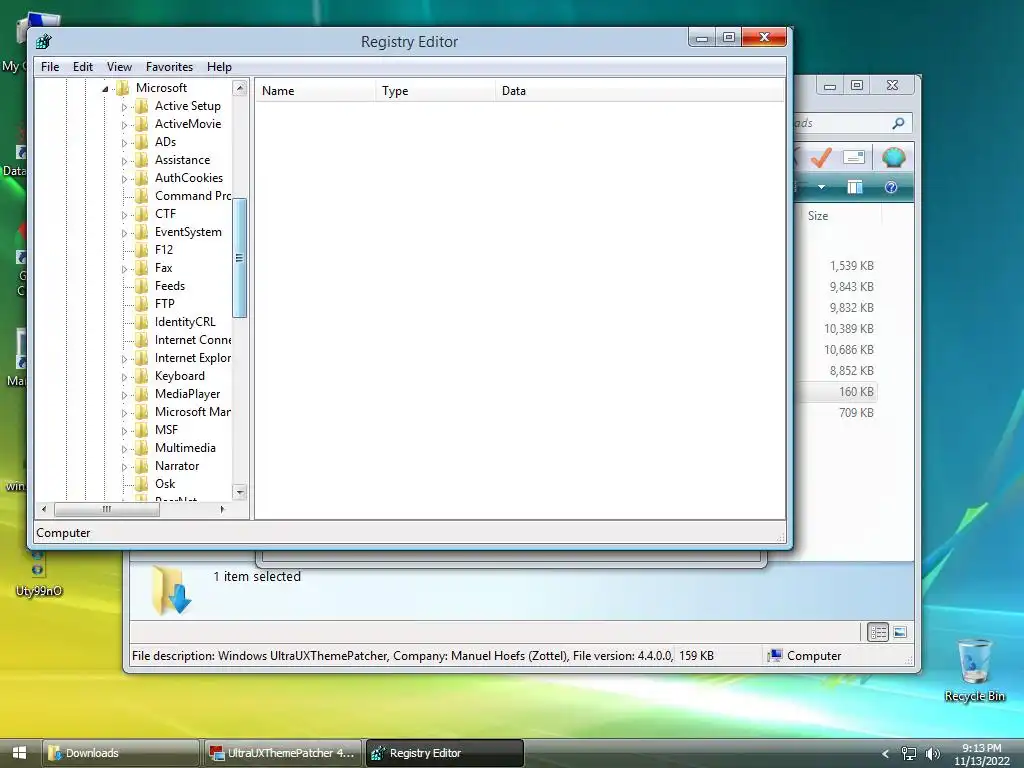Image resolution: width=1024 pixels, height=768 pixels.
Task: Expand the Narrator key
Action: click(x=124, y=467)
